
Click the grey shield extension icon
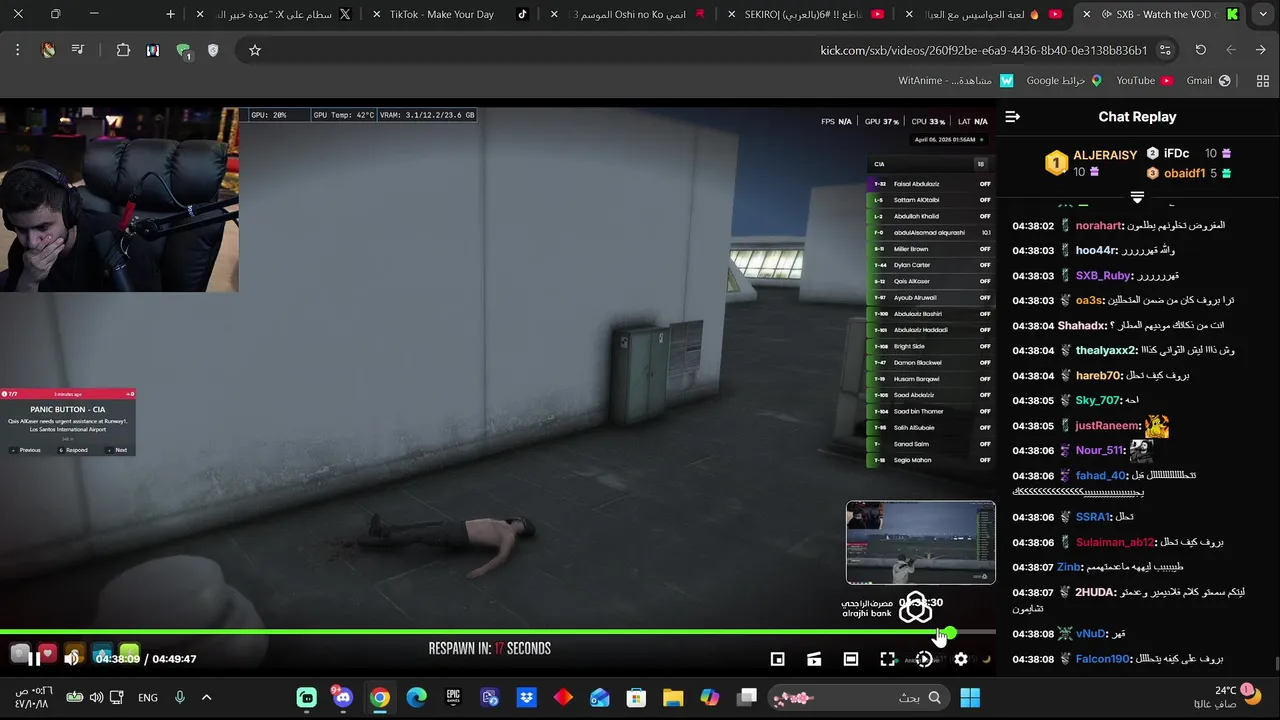click(213, 50)
